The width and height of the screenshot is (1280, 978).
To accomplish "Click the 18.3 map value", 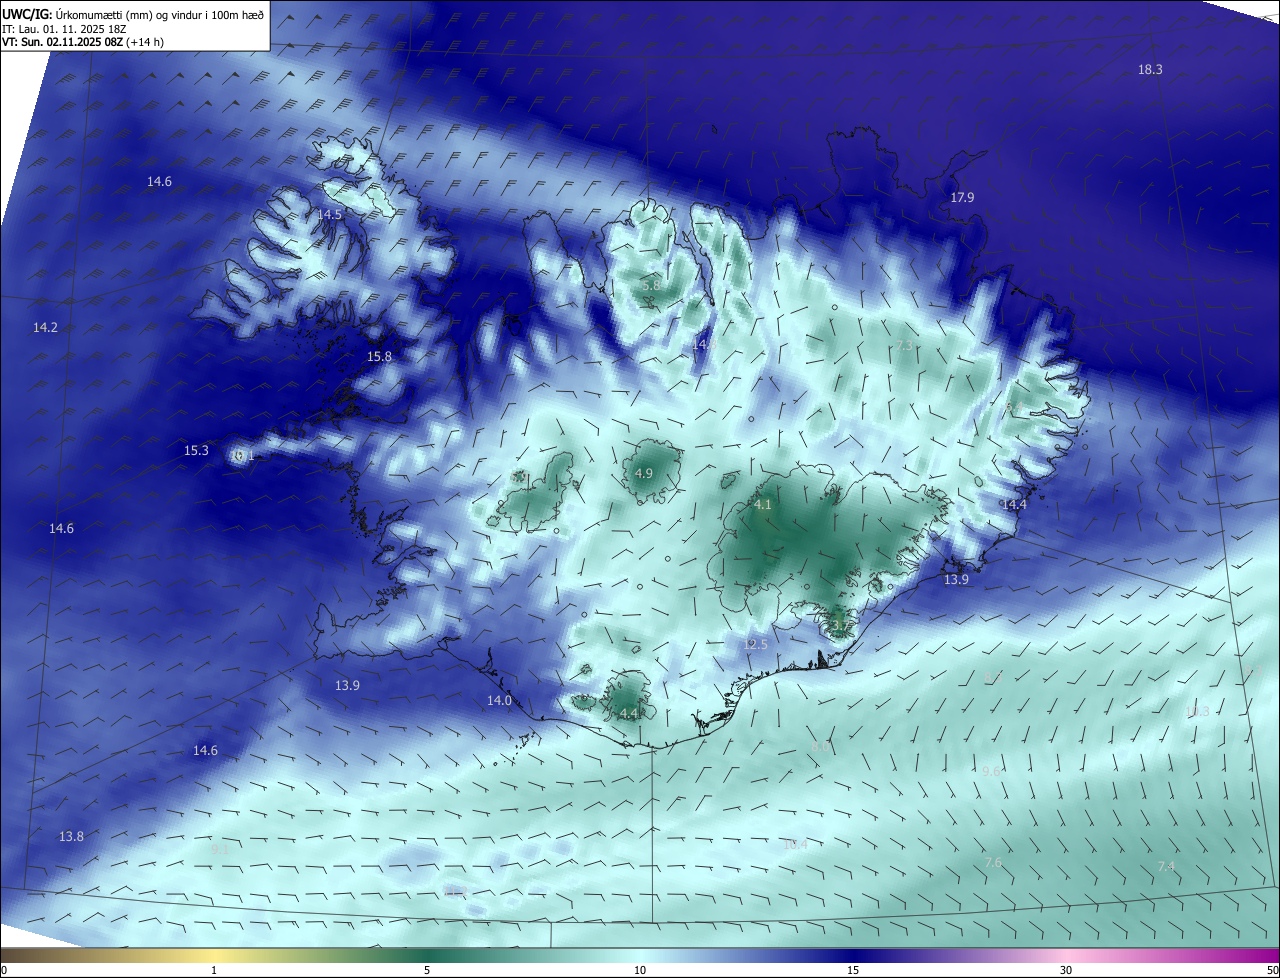I will pyautogui.click(x=1150, y=69).
